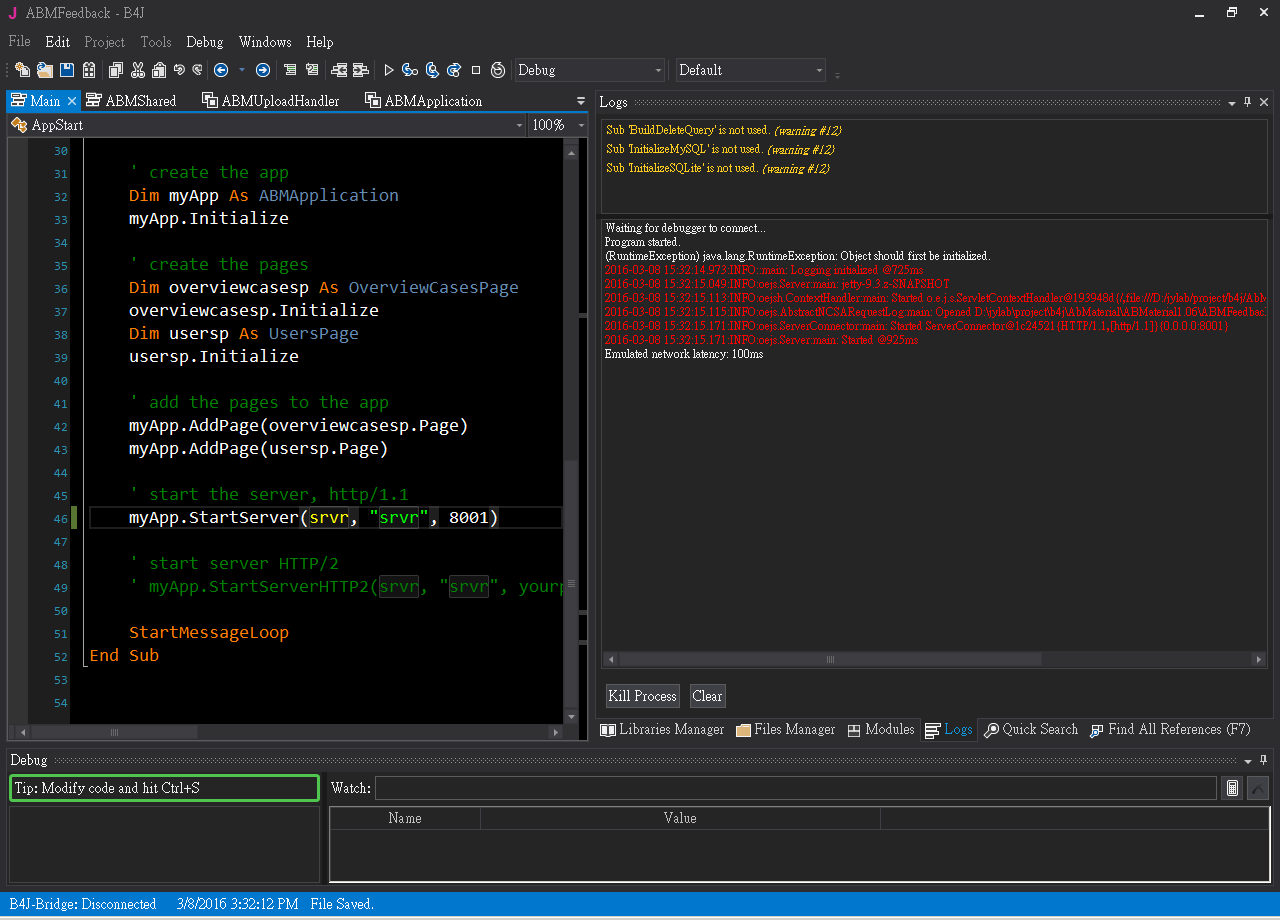Click the Navigate Backward arrow icon
1280x920 pixels.
coord(221,70)
